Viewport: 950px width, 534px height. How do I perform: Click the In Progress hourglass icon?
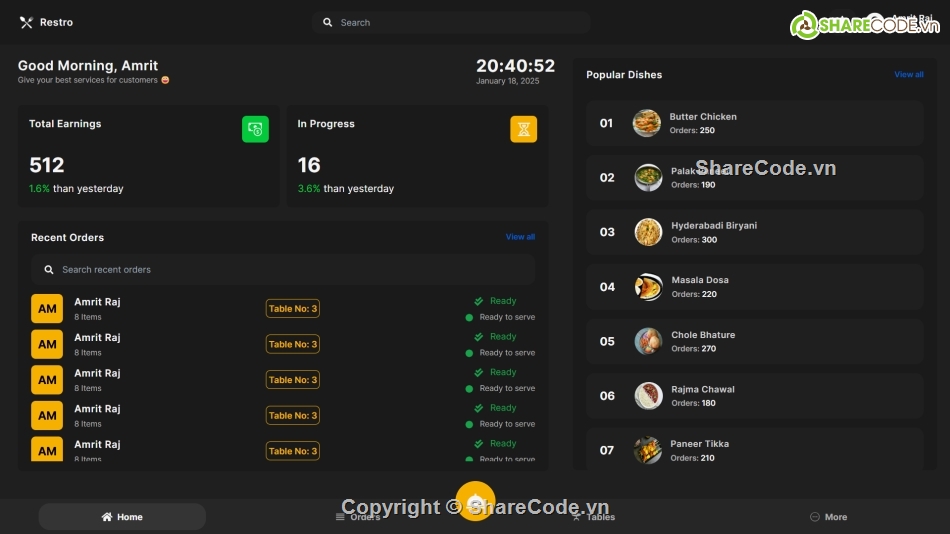tap(524, 129)
